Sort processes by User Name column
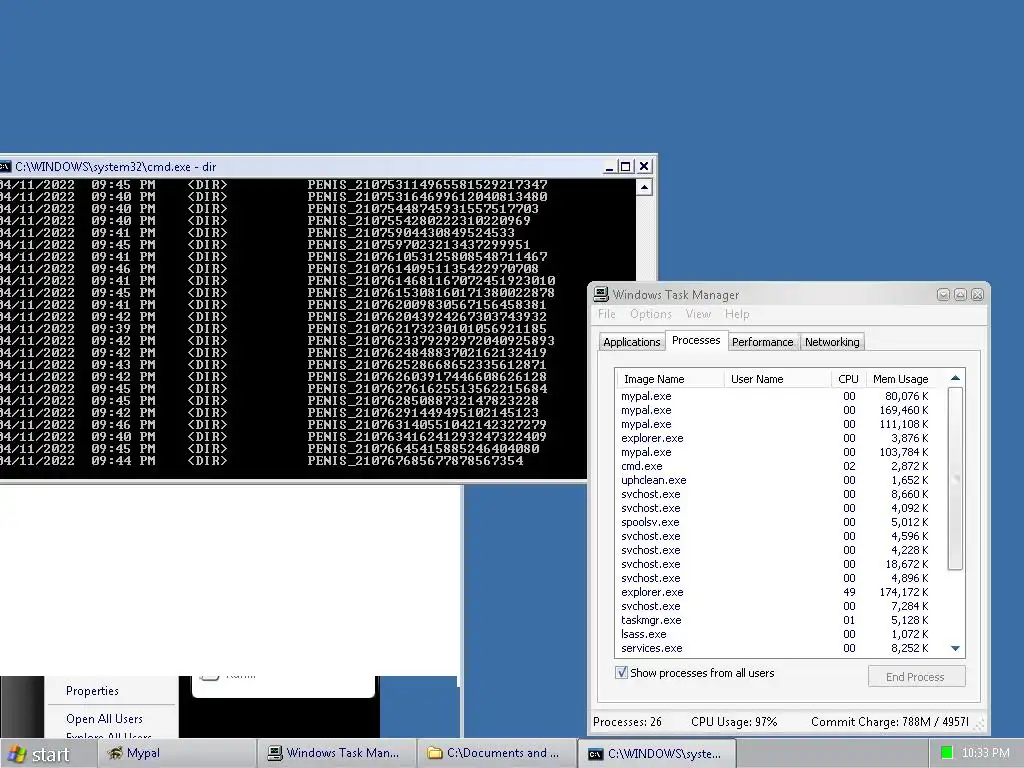1024x768 pixels. pyautogui.click(x=776, y=379)
